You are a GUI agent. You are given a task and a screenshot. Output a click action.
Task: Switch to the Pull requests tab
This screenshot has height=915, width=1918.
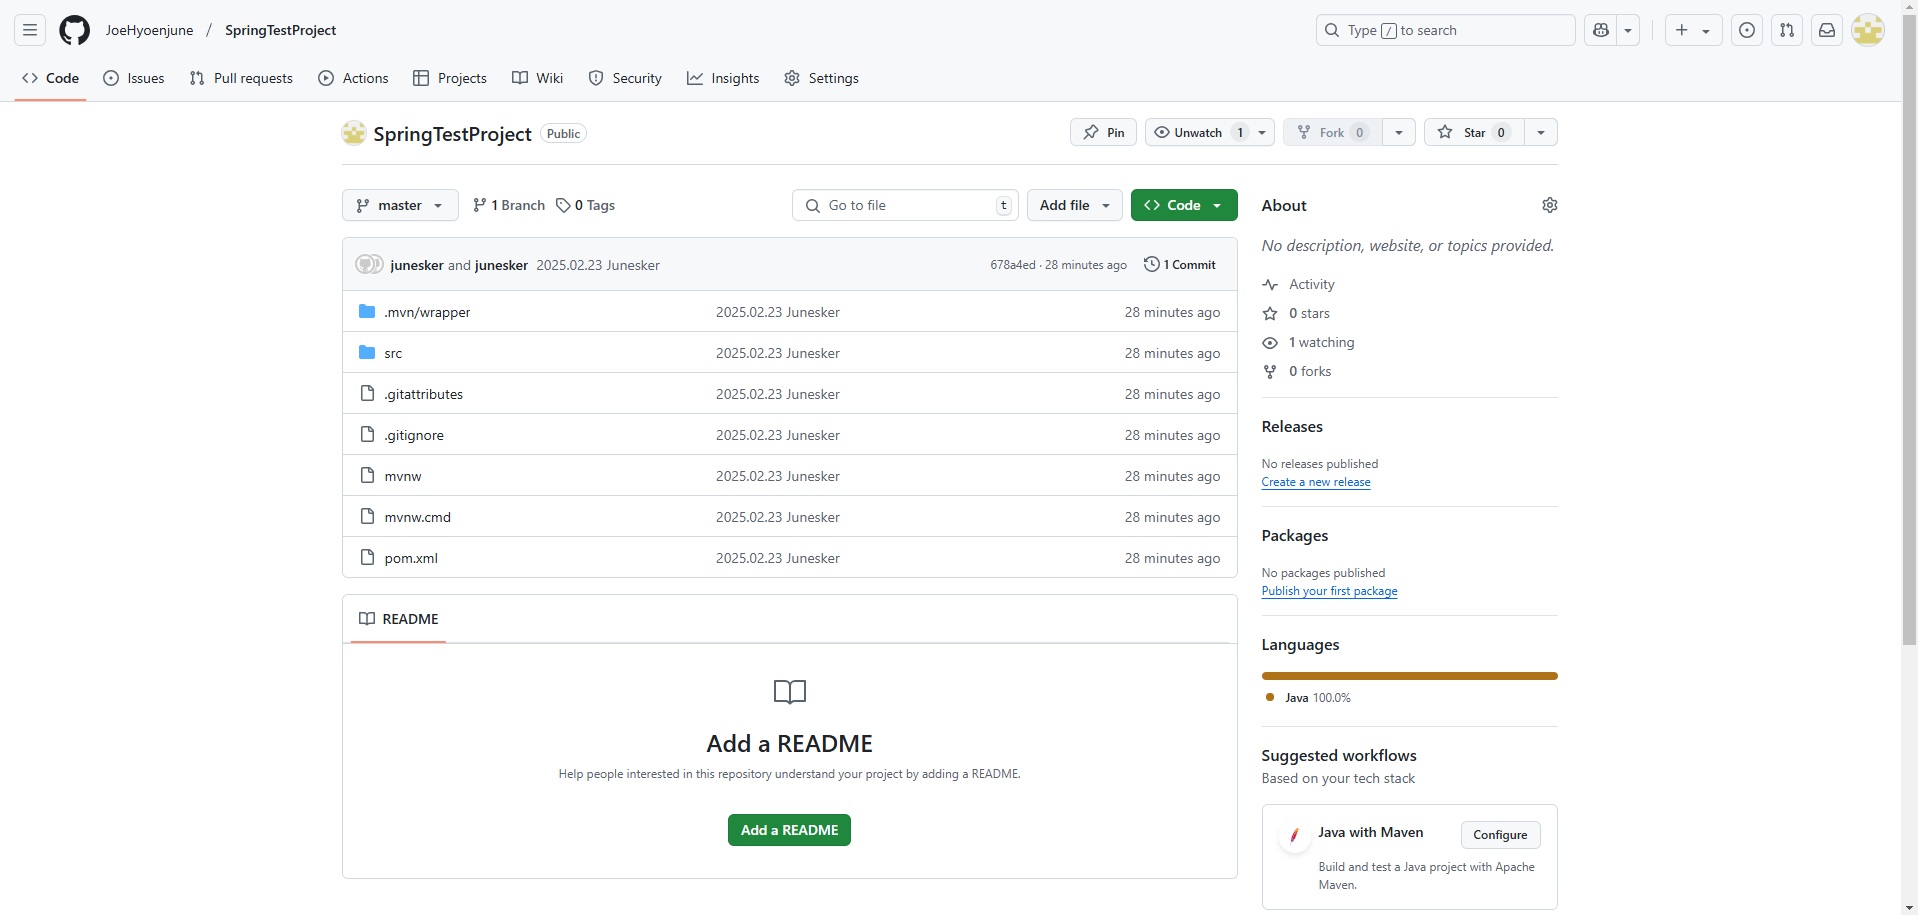tap(241, 78)
